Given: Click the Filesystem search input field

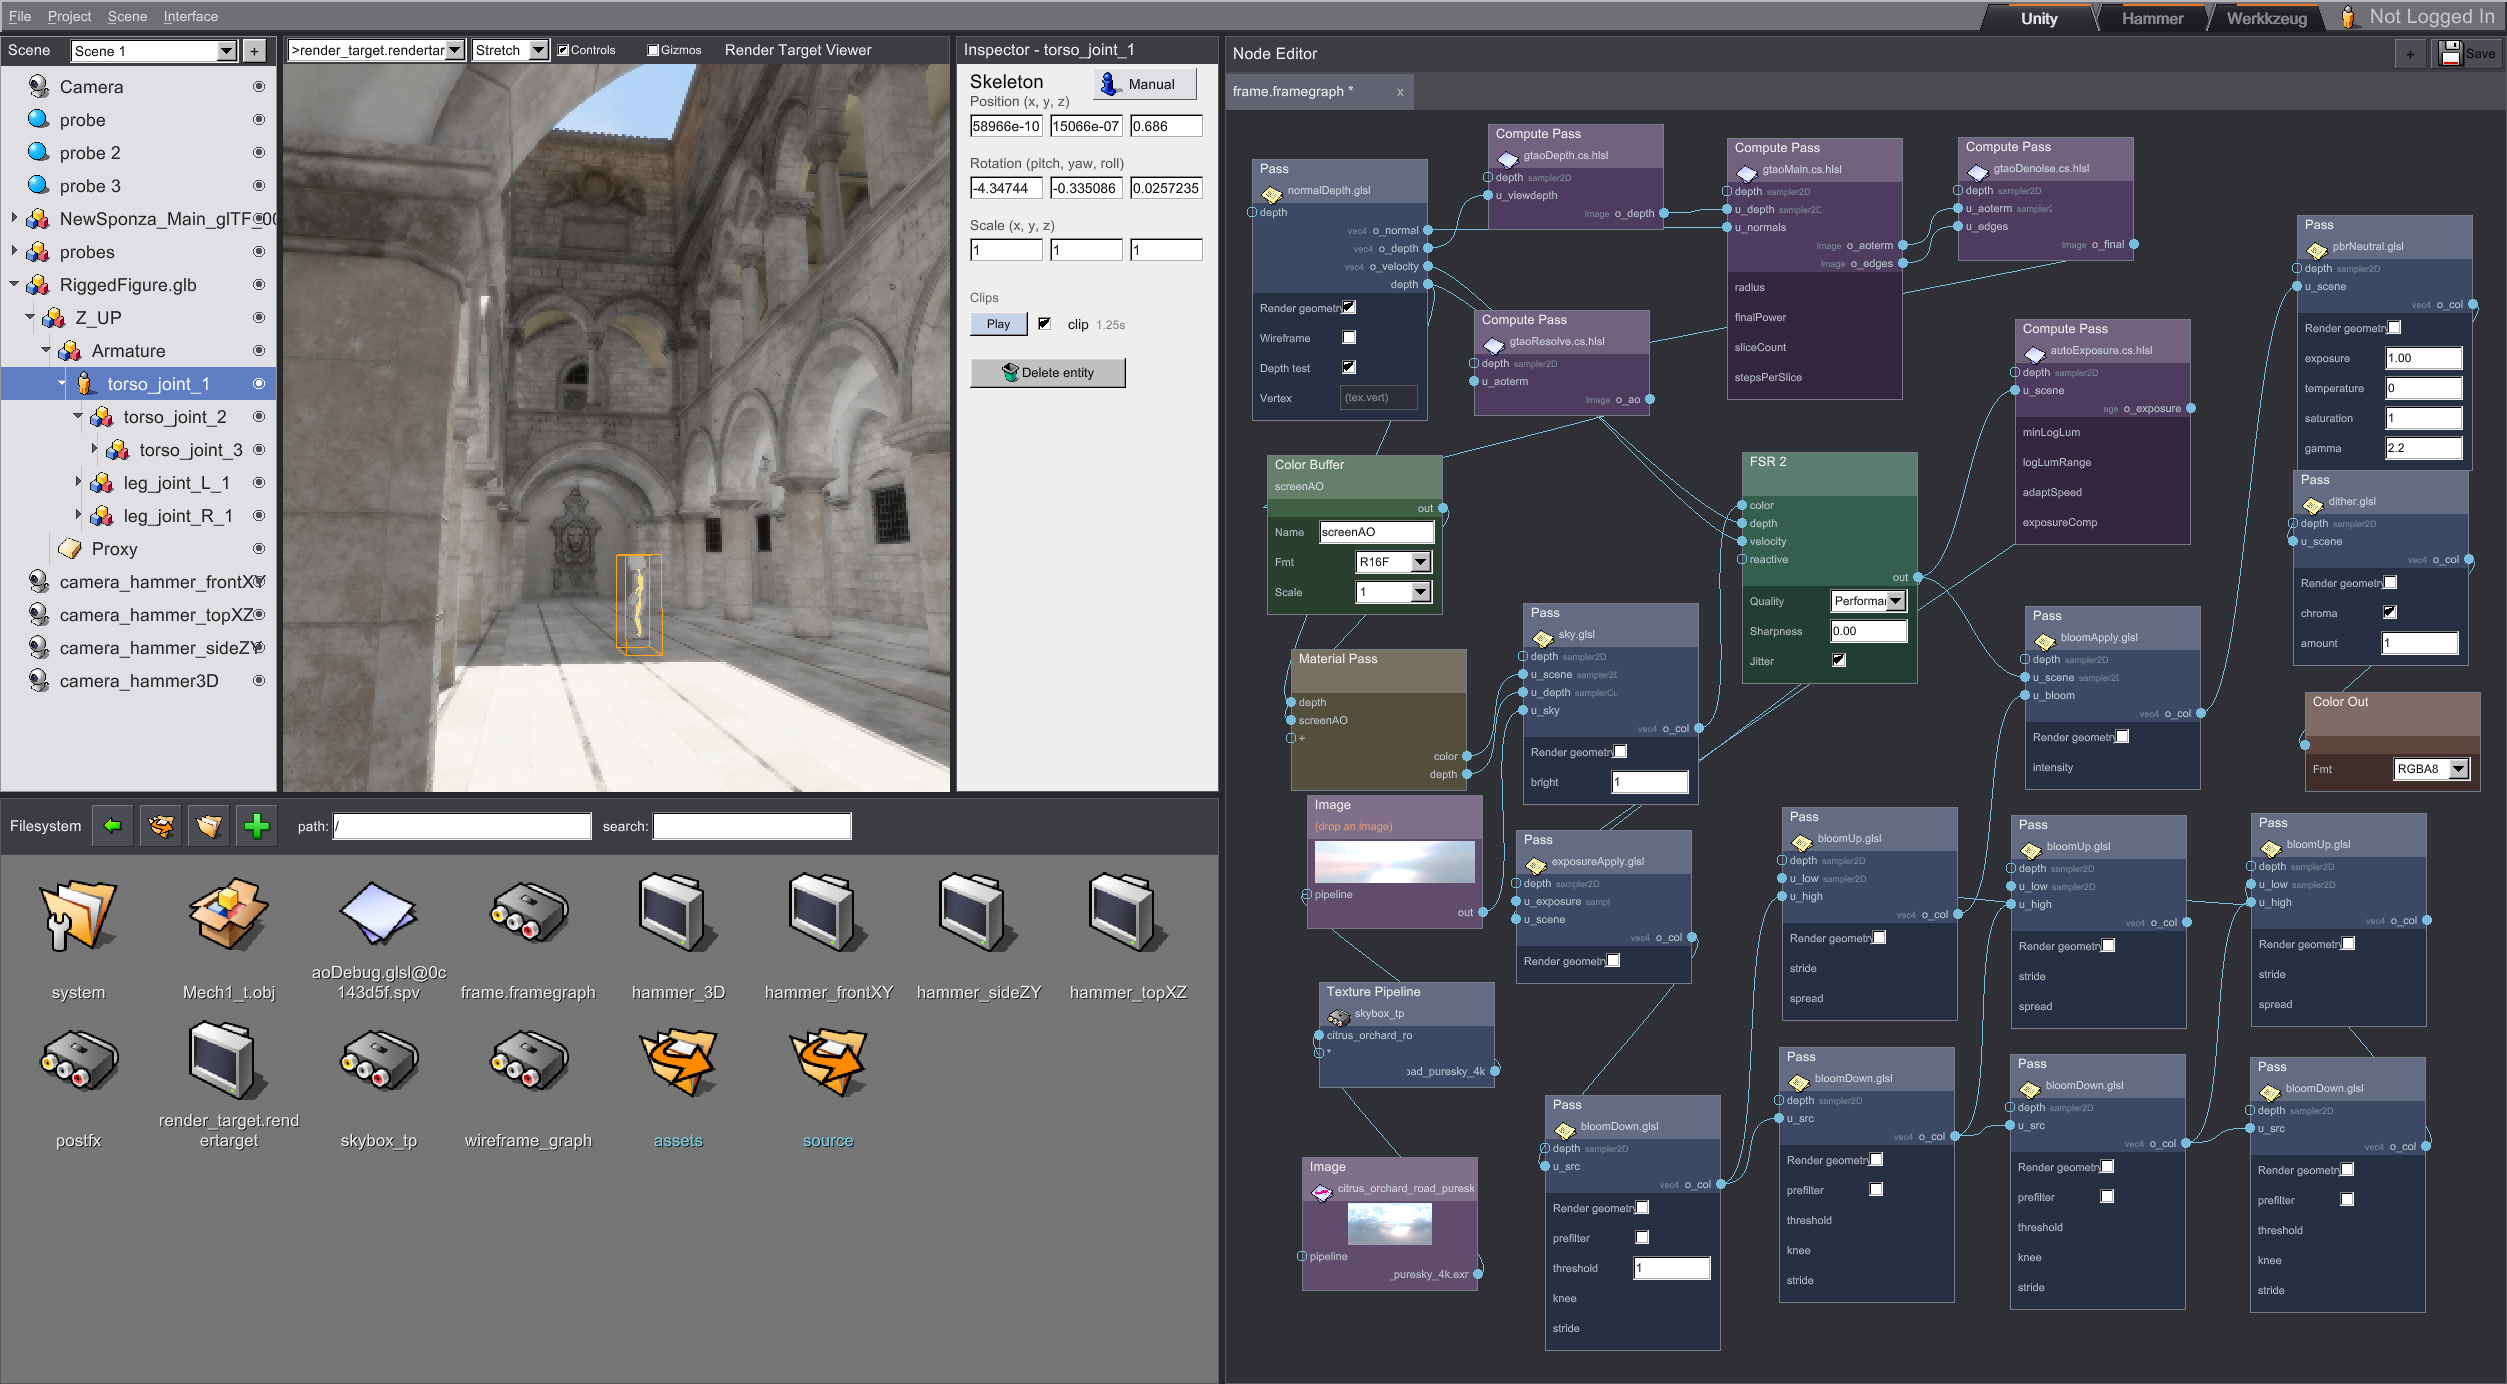Looking at the screenshot, I should (752, 826).
